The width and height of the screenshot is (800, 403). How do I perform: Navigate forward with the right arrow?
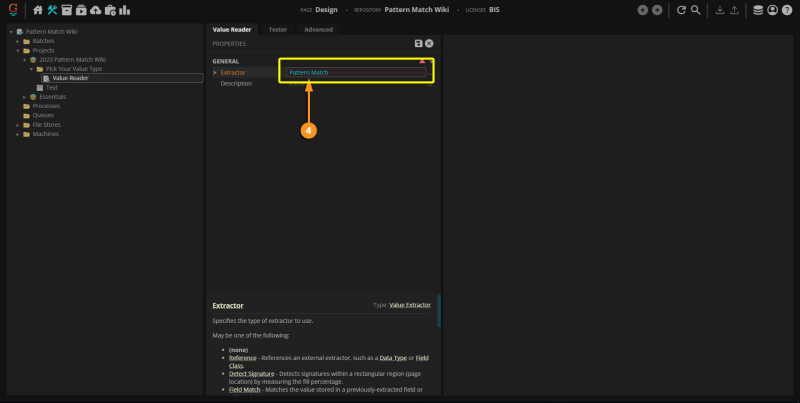[x=657, y=10]
